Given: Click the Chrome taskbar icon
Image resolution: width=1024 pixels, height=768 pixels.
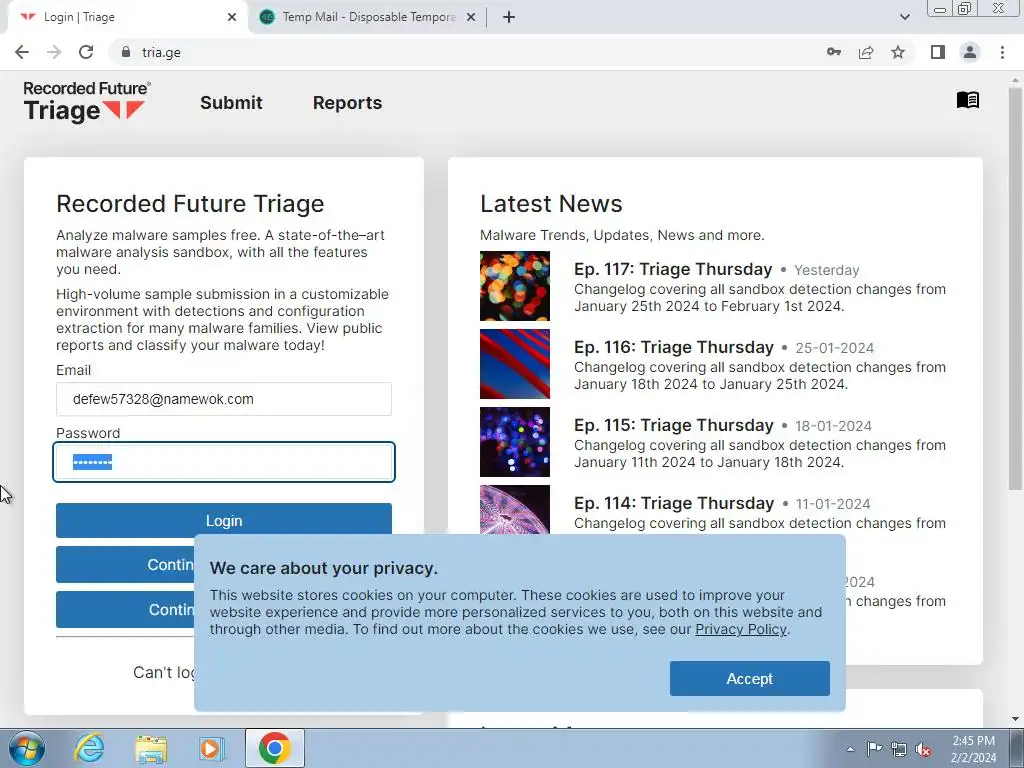Looking at the screenshot, I should click(x=274, y=748).
